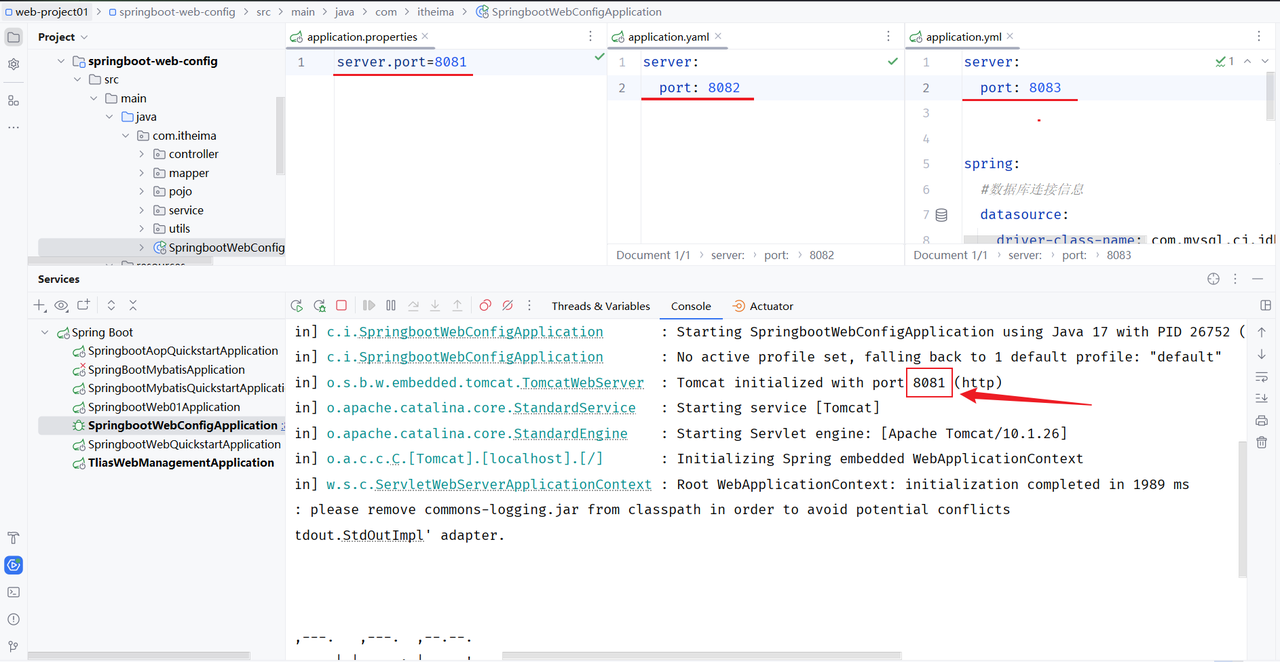This screenshot has width=1280, height=662.
Task: Open TomcatWebServer link in console
Action: click(583, 382)
